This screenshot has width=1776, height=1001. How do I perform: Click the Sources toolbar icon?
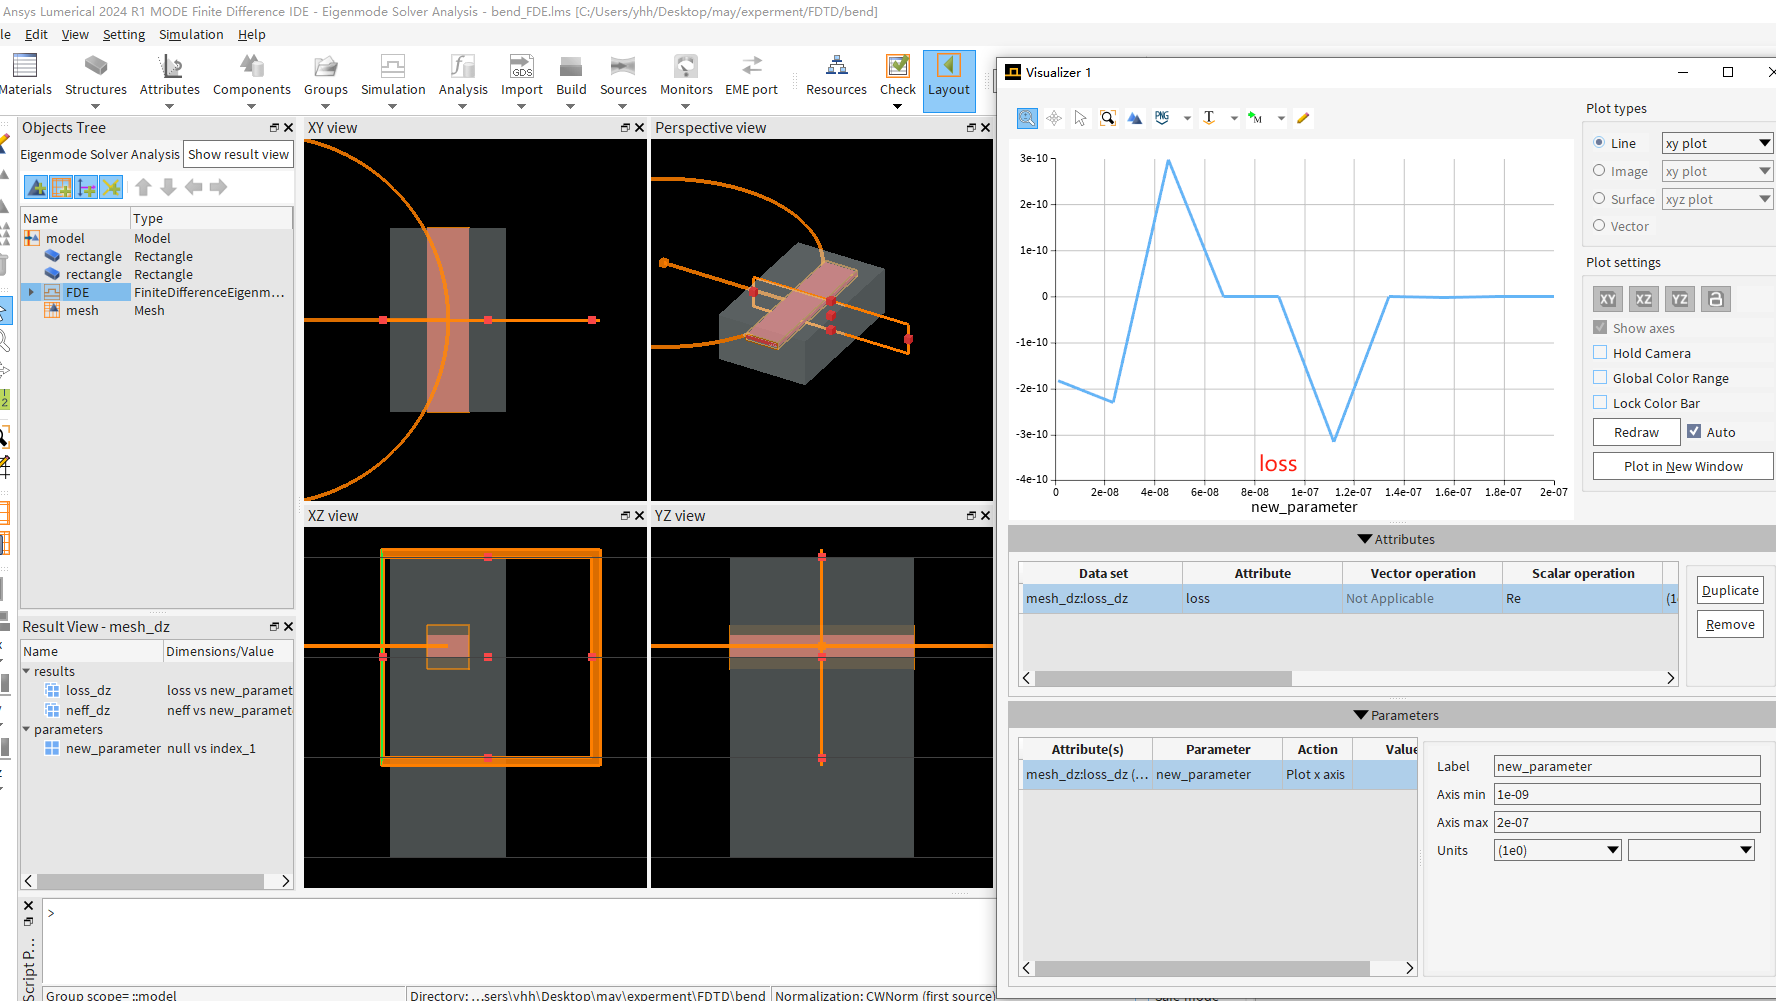tap(623, 67)
